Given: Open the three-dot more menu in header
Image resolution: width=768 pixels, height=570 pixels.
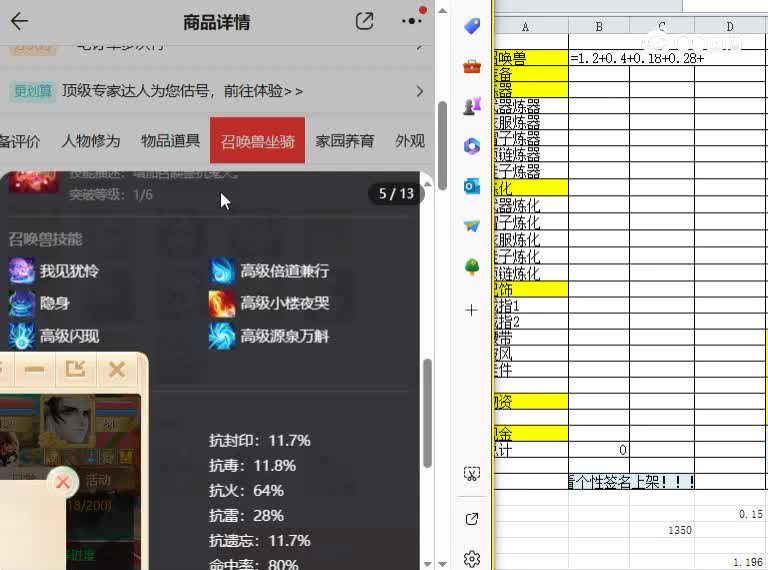Looking at the screenshot, I should tap(411, 21).
